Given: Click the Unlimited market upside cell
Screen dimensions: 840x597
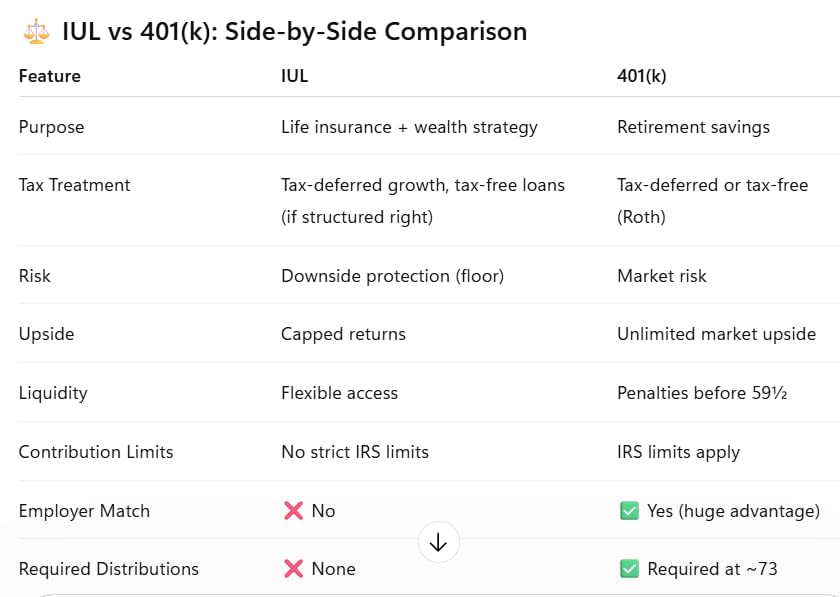Looking at the screenshot, I should point(716,334).
